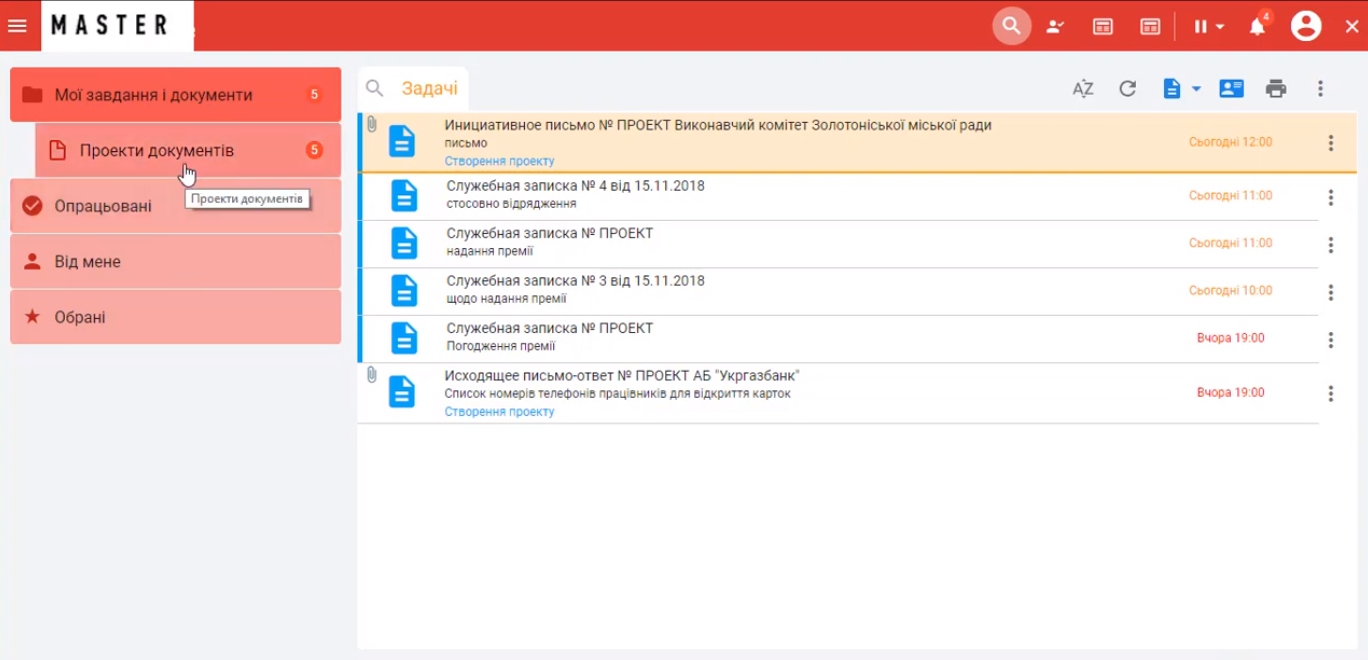Open Исходящее письмо-ответ Укргазбанк task
1368x660 pixels.
[x=838, y=393]
